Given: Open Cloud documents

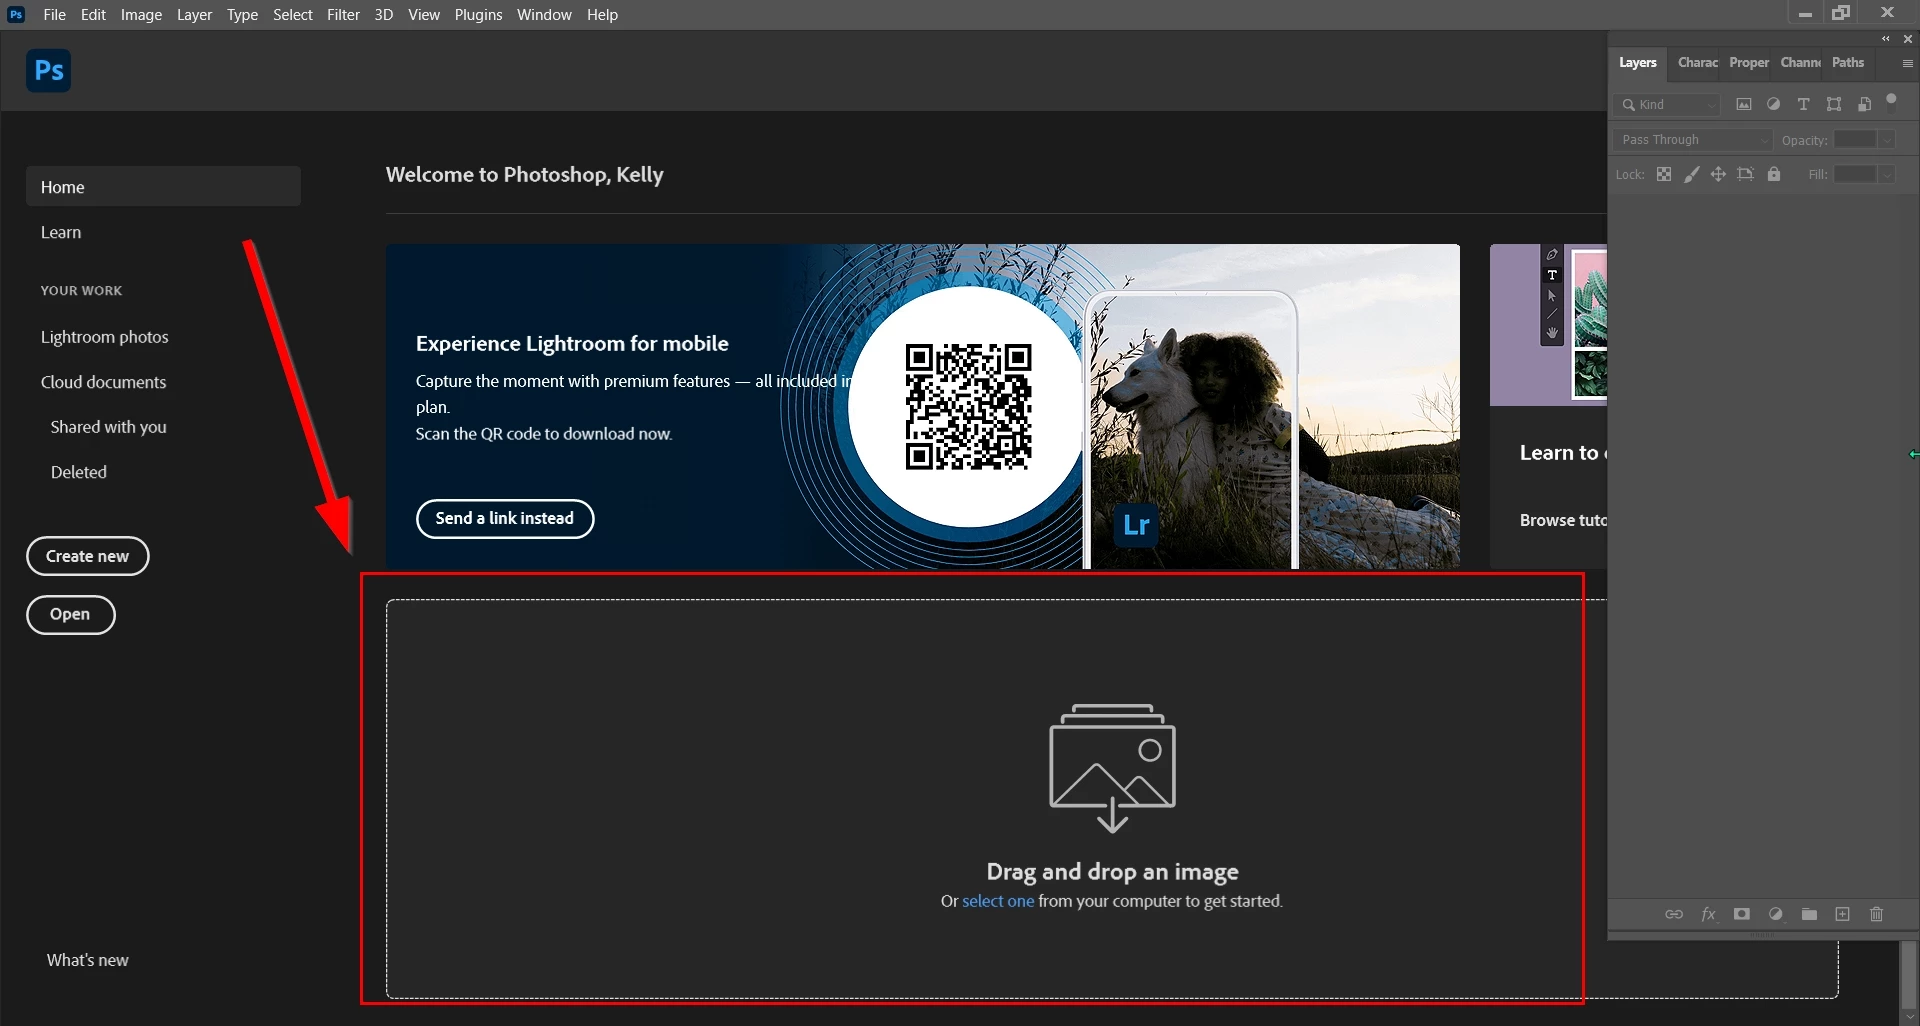Looking at the screenshot, I should point(103,382).
